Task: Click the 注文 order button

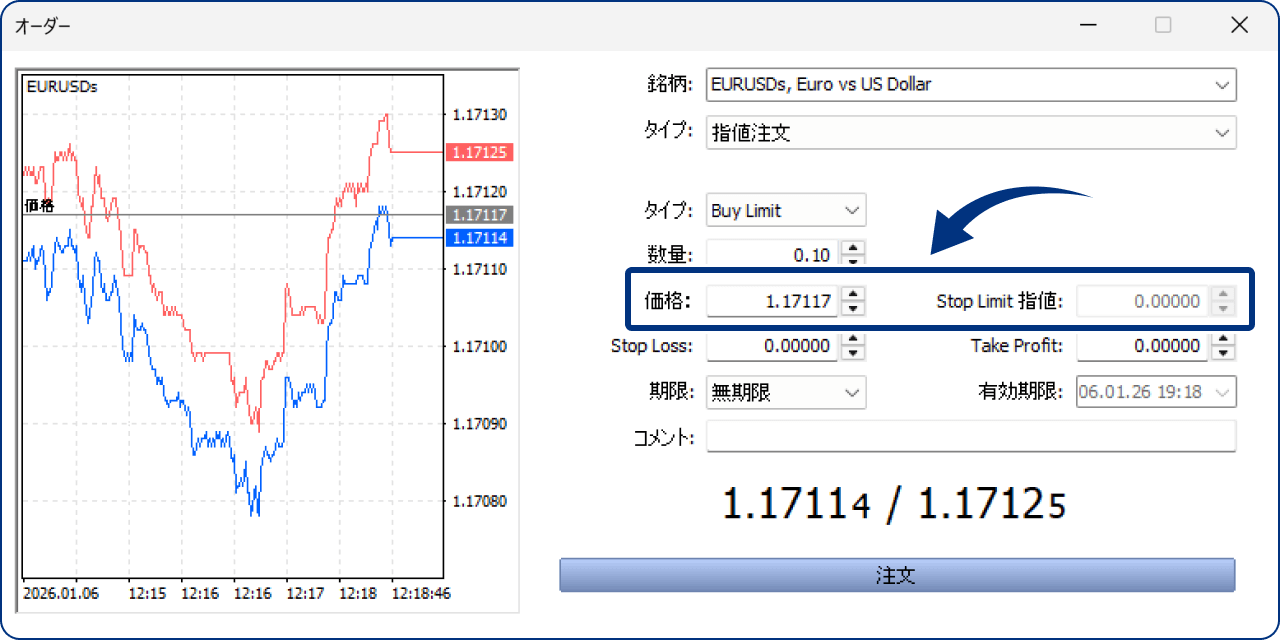Action: coord(897,576)
